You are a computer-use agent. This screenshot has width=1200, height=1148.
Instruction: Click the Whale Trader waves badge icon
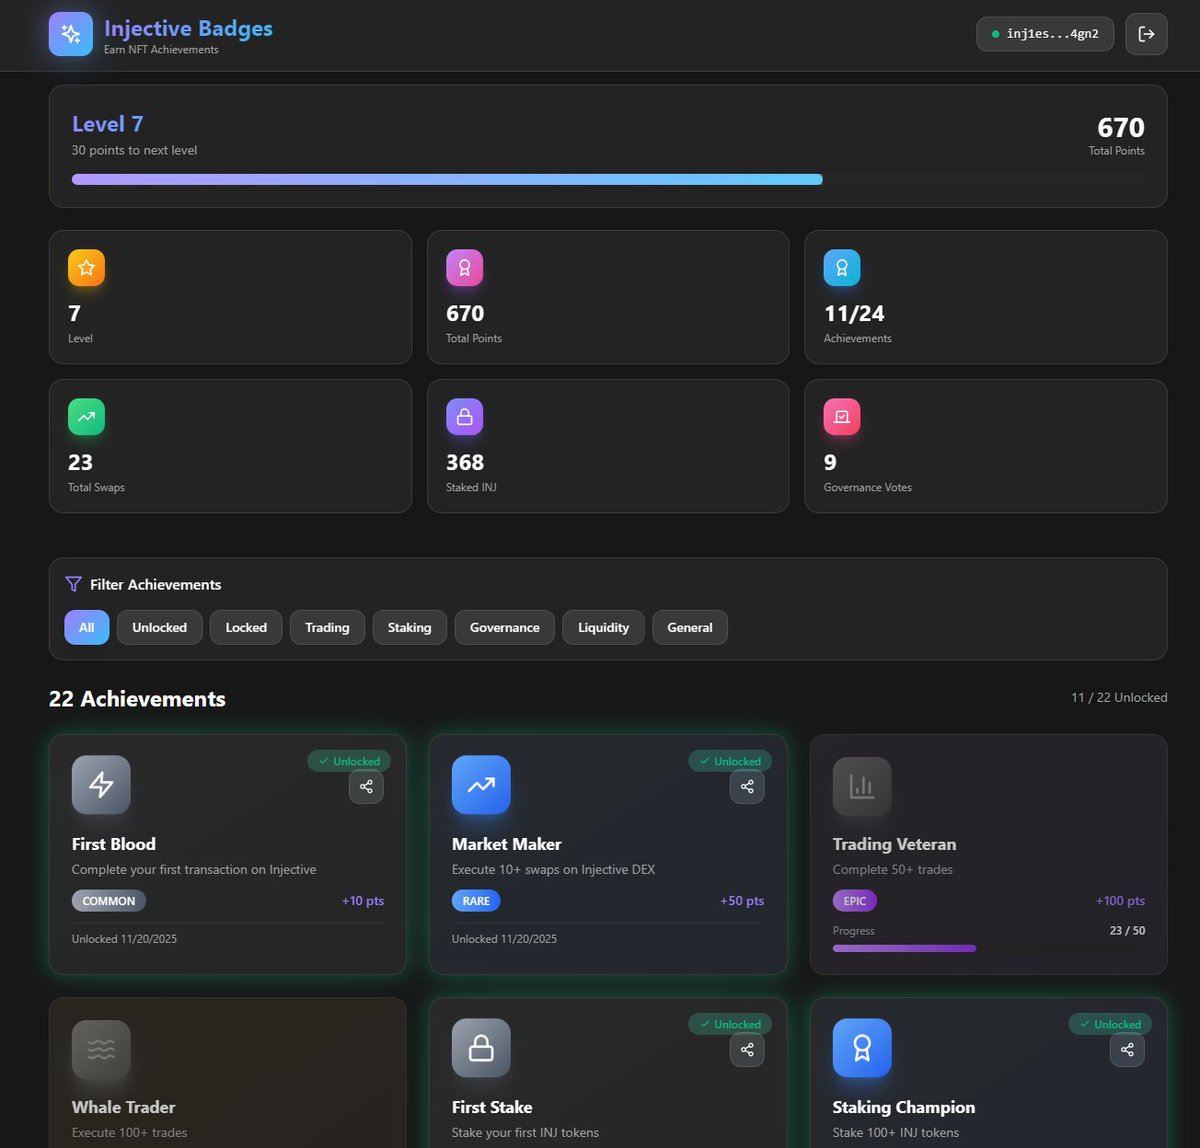point(101,1049)
